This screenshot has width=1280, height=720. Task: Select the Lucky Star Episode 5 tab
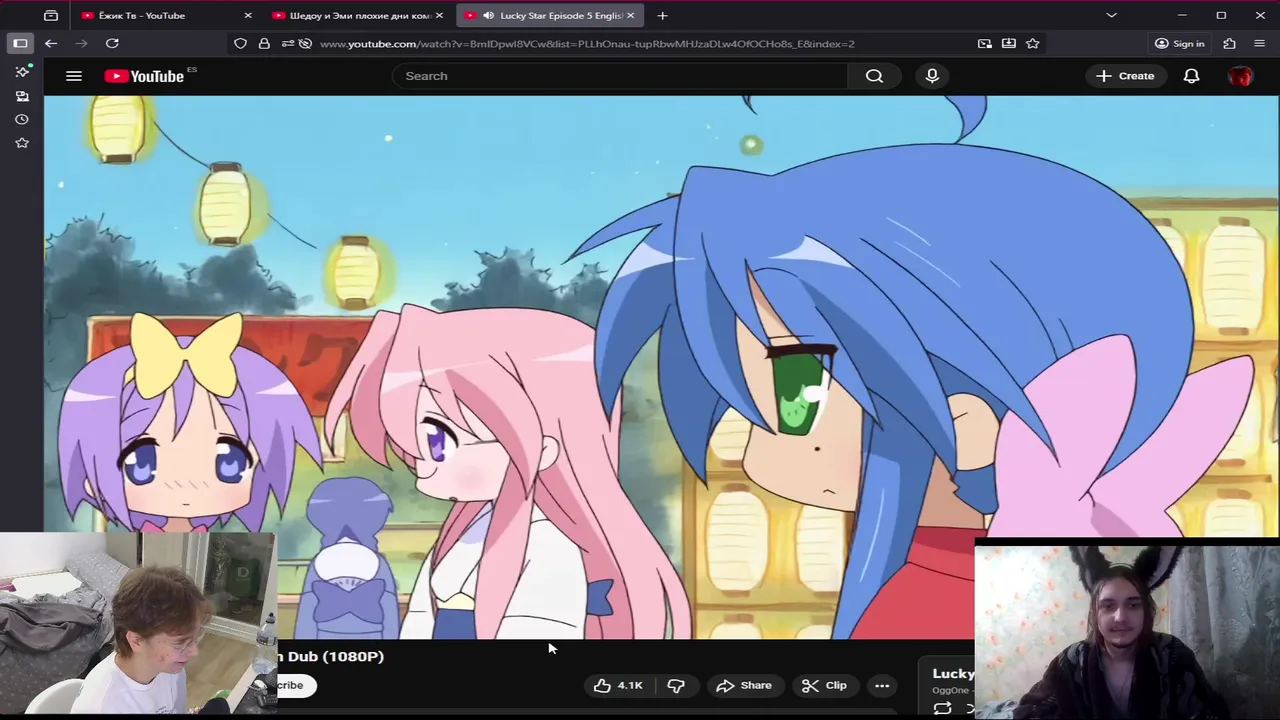click(549, 15)
